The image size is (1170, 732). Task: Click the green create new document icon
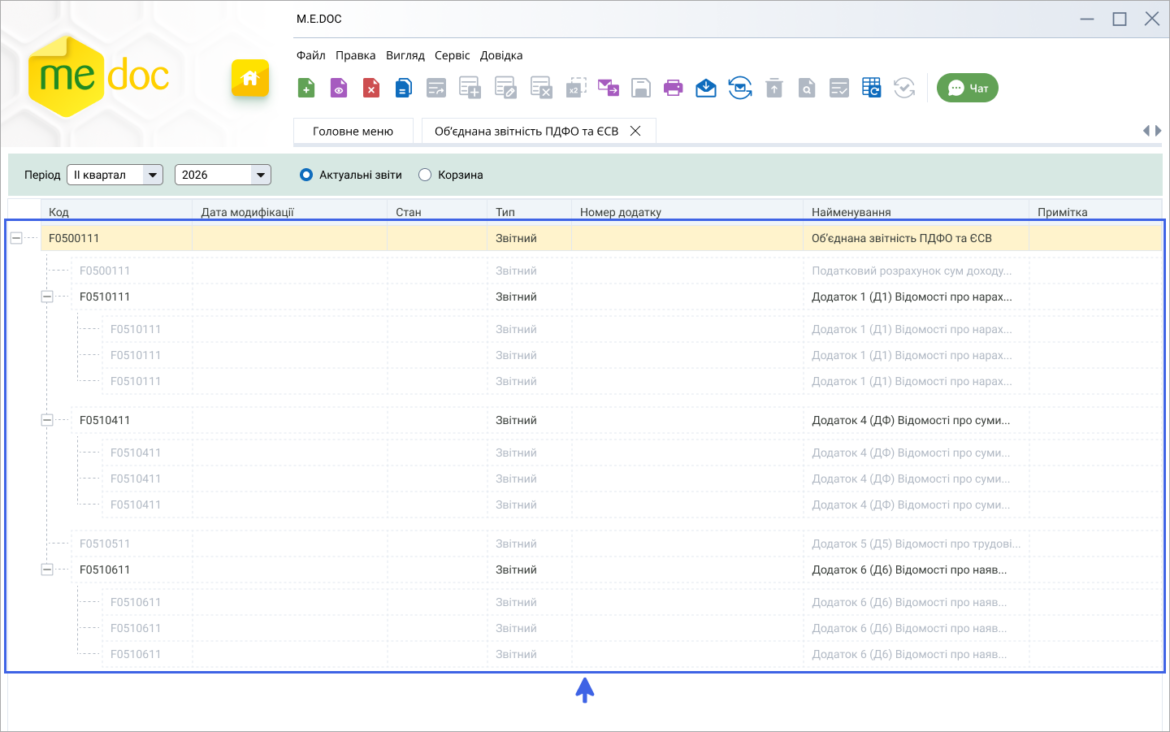[x=306, y=88]
